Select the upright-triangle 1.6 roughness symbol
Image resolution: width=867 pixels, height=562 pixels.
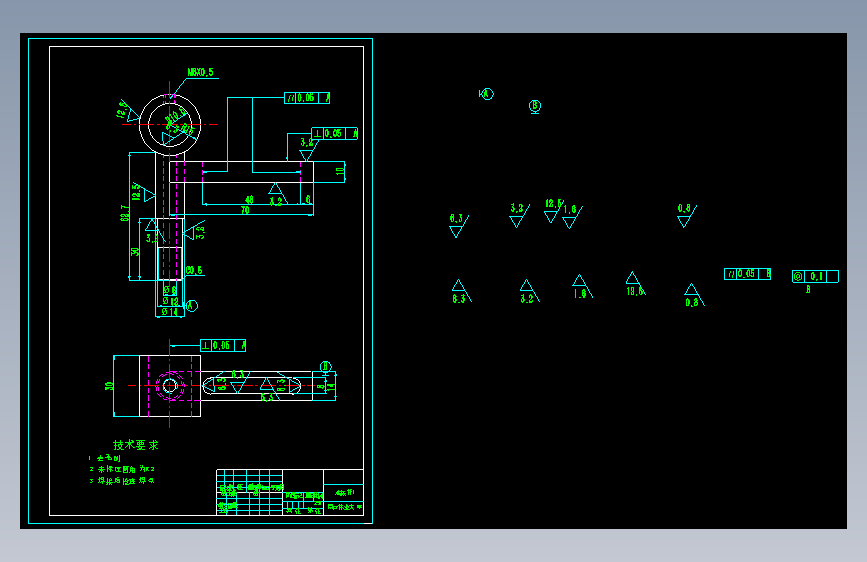coord(582,287)
